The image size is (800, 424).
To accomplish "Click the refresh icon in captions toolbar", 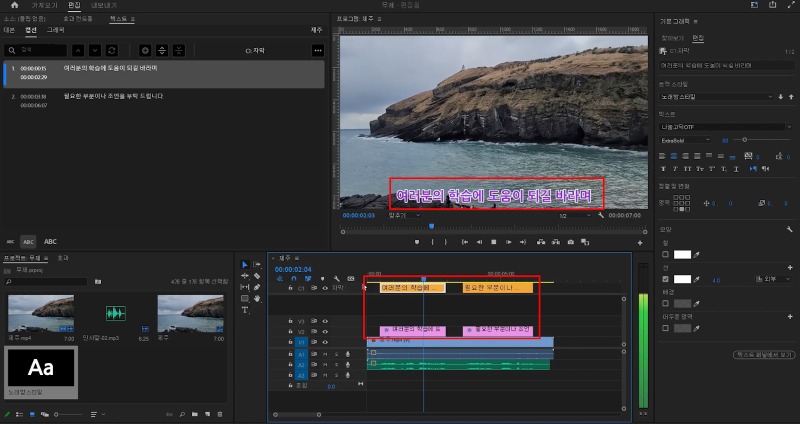I will 111,49.
